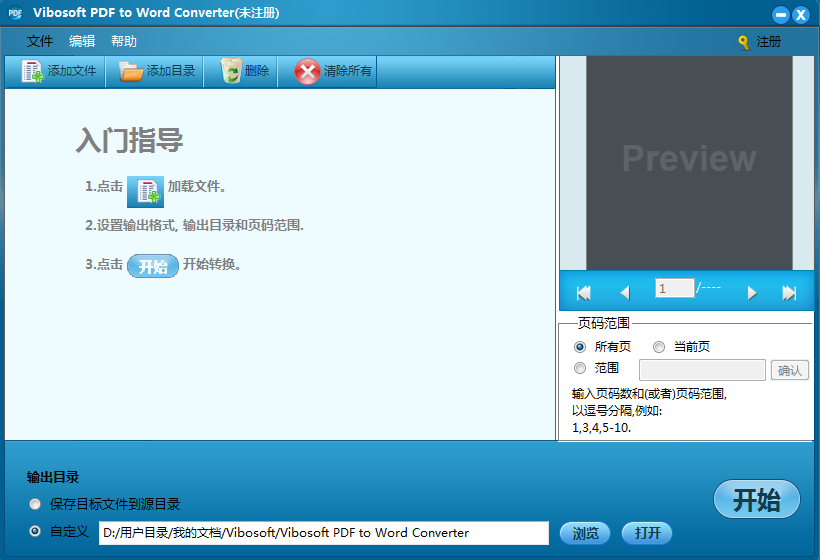Image resolution: width=820 pixels, height=560 pixels.
Task: Minimize the converter window
Action: (781, 15)
